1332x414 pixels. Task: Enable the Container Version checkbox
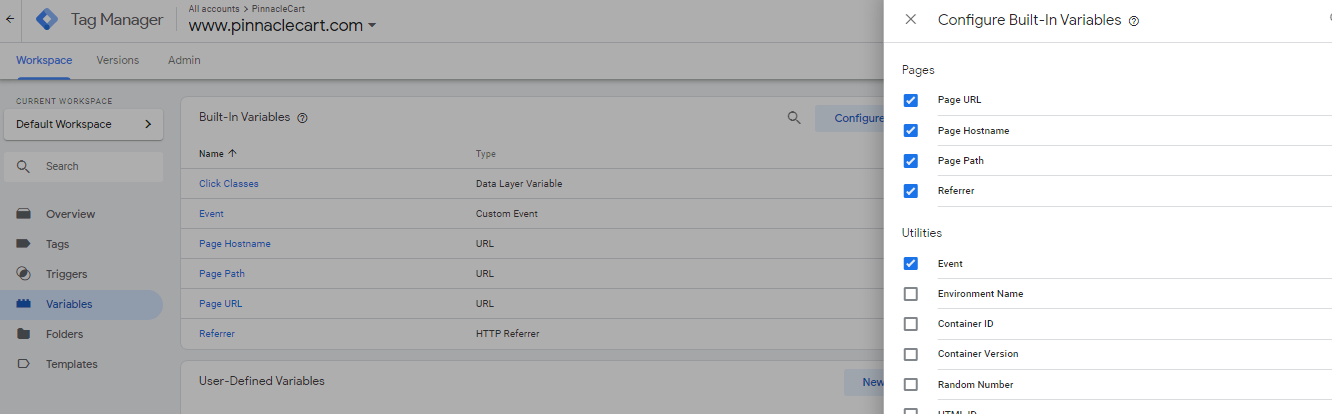(910, 354)
